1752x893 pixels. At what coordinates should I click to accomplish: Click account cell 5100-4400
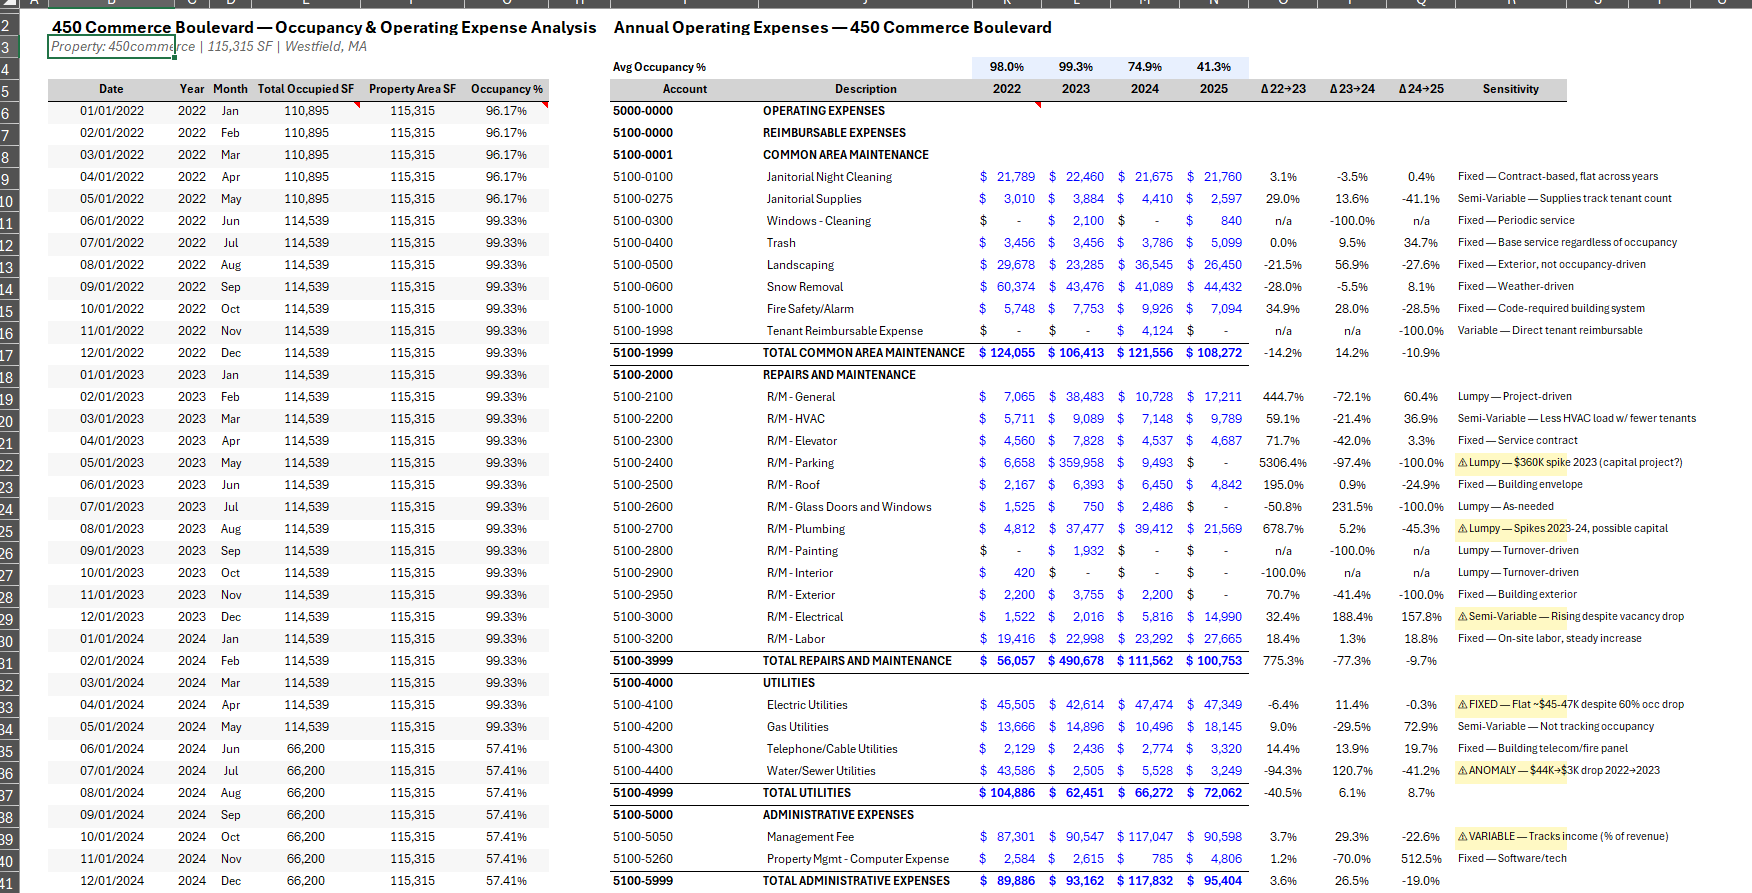pos(643,771)
